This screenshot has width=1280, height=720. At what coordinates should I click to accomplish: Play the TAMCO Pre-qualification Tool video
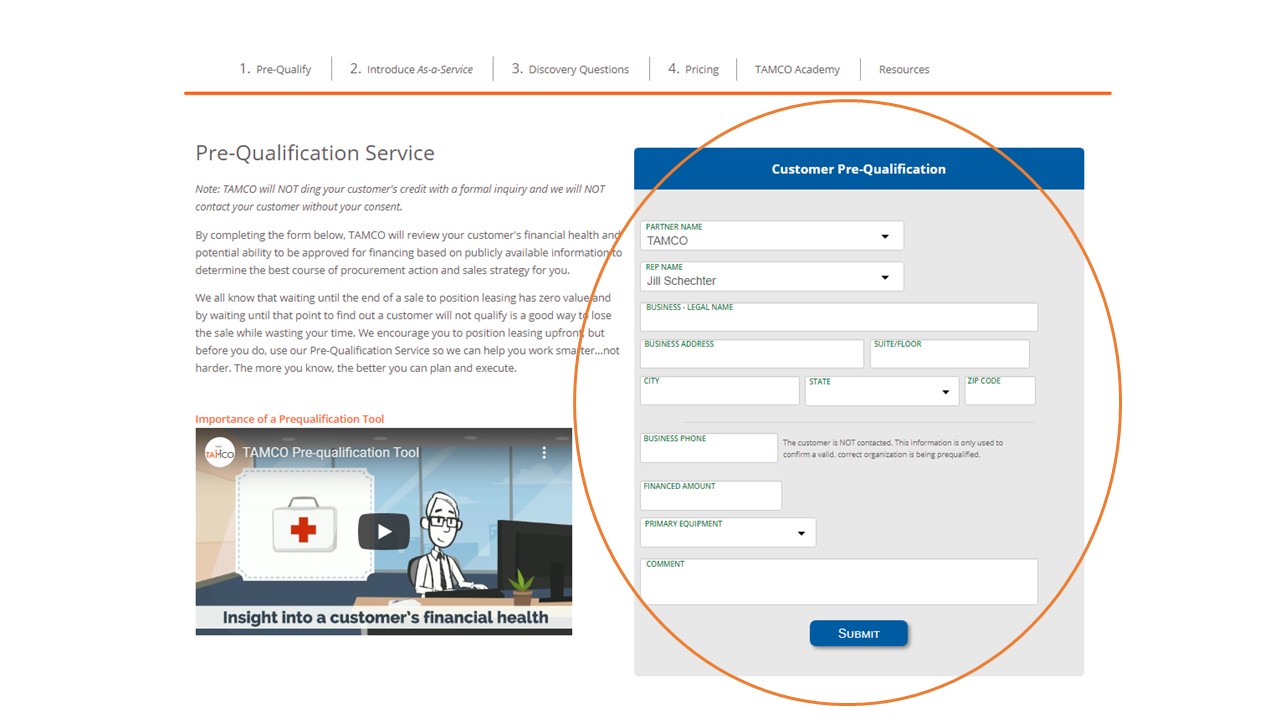384,531
